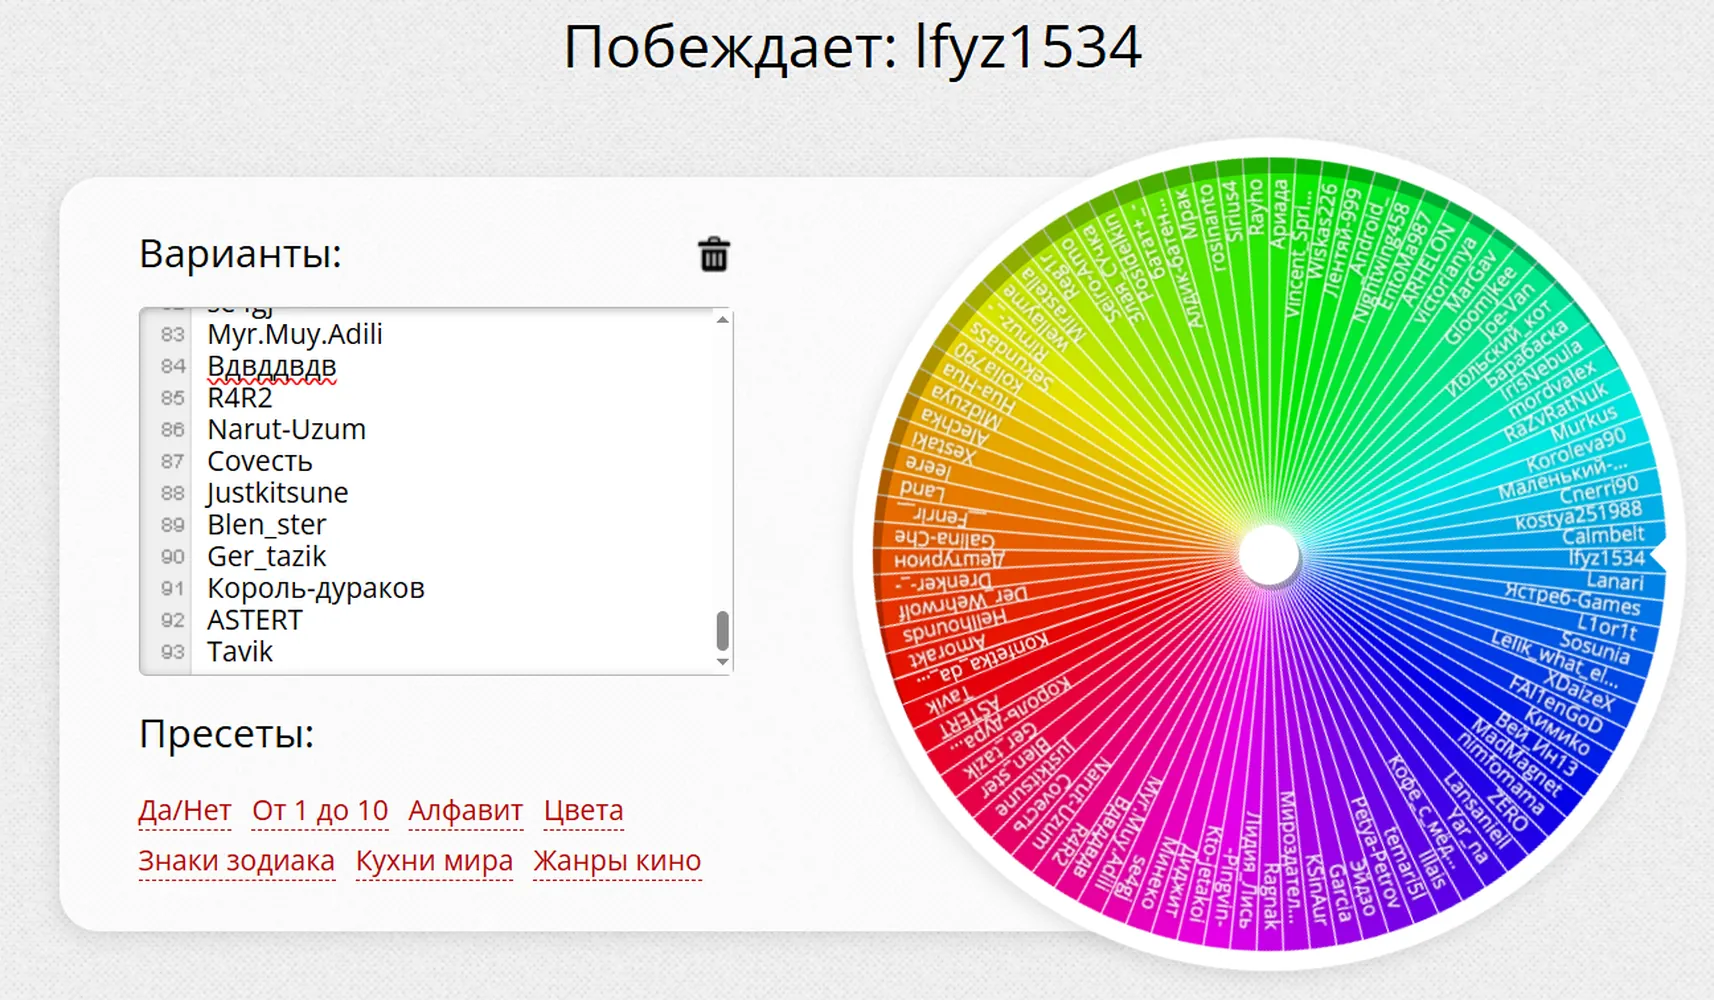Click the misspelled entry Вдвддвдв
Screen dimensions: 1714x1000
272,366
